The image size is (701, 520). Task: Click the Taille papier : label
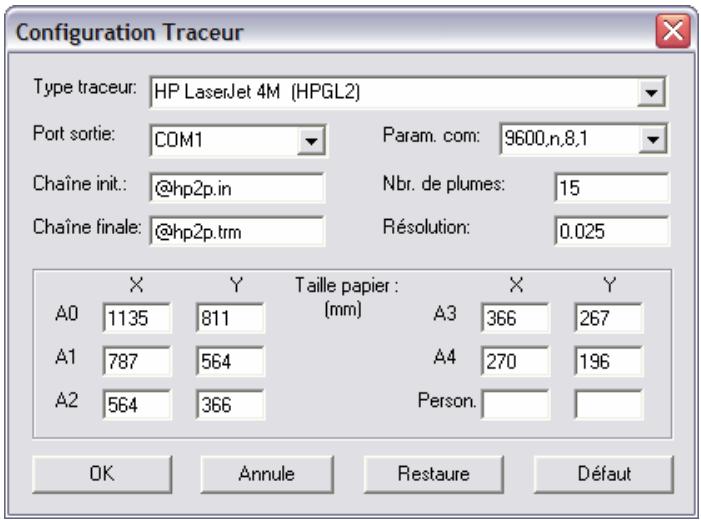(346, 286)
